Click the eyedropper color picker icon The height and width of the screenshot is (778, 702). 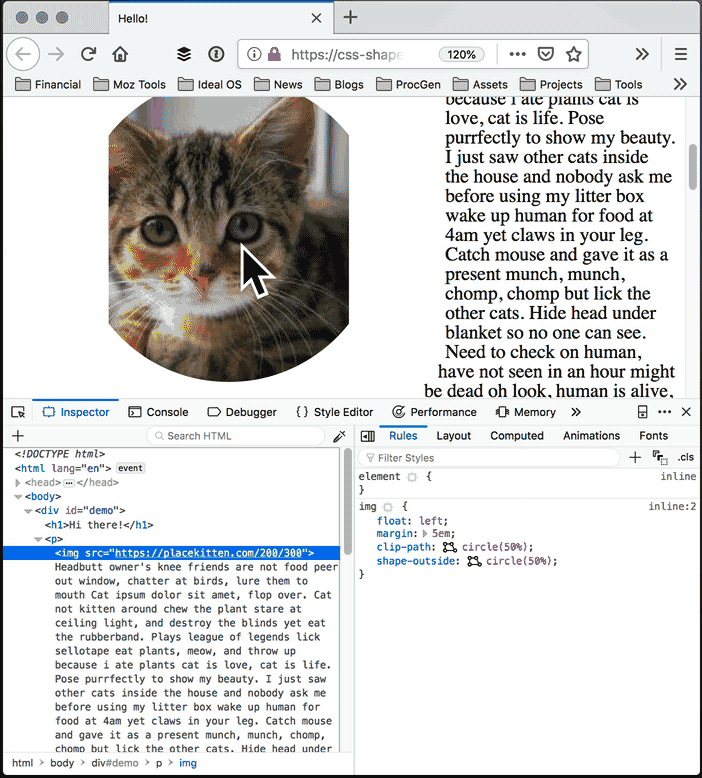[x=339, y=436]
